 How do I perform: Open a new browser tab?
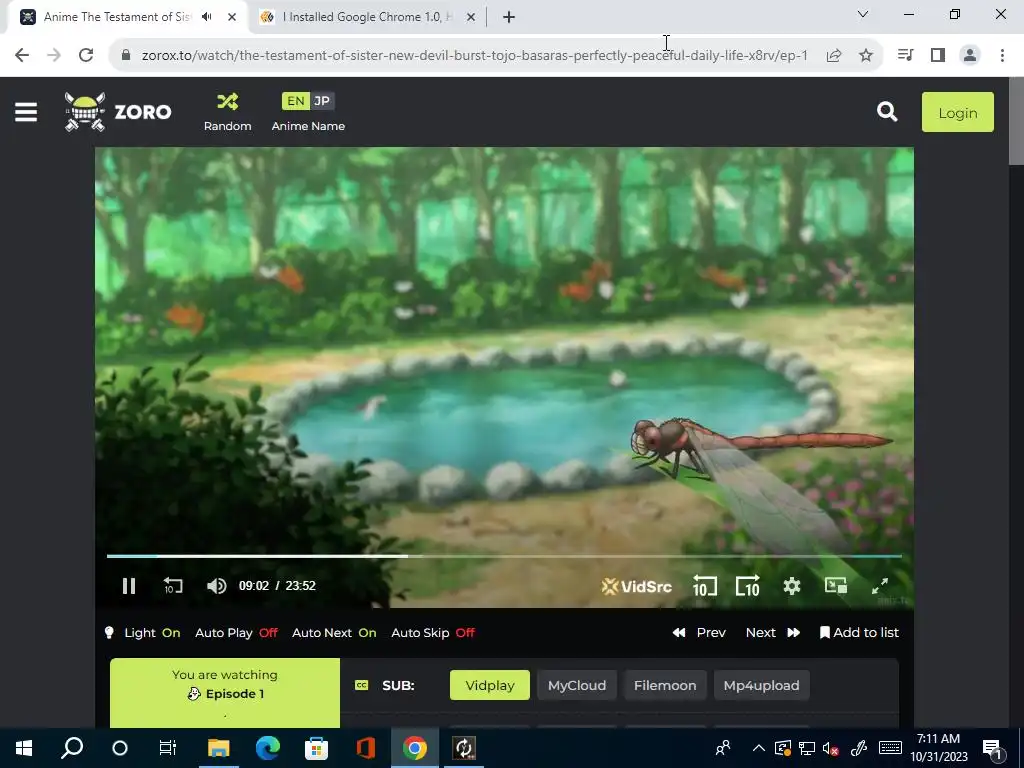tap(509, 18)
